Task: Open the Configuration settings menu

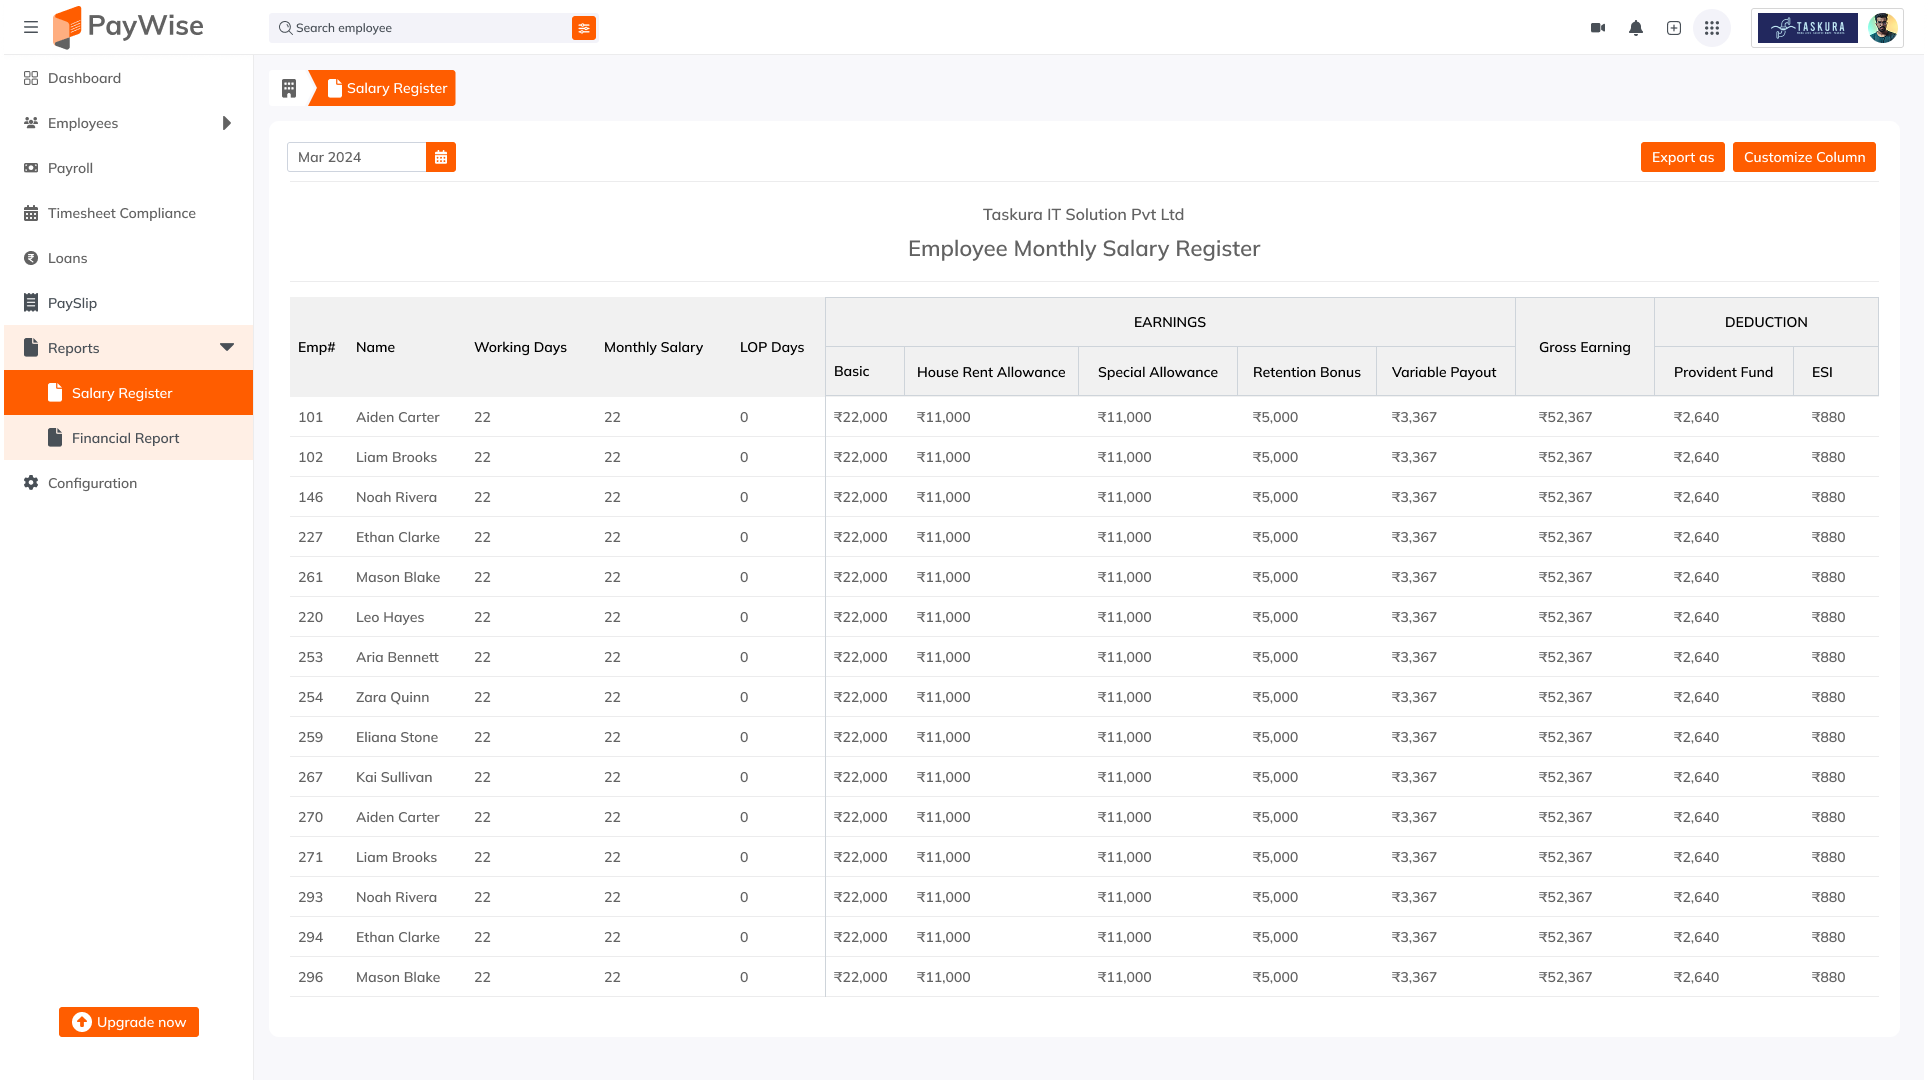Action: click(x=92, y=483)
